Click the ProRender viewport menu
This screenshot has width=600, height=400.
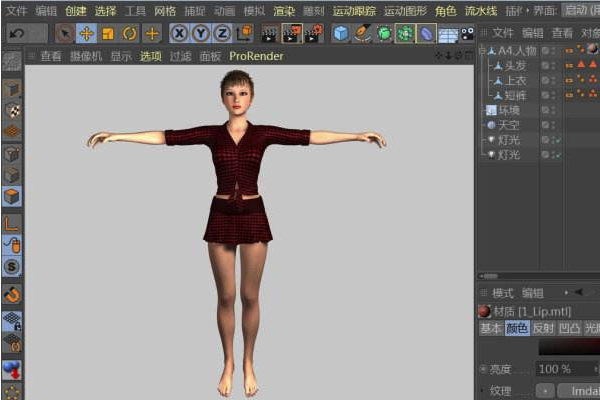point(256,56)
